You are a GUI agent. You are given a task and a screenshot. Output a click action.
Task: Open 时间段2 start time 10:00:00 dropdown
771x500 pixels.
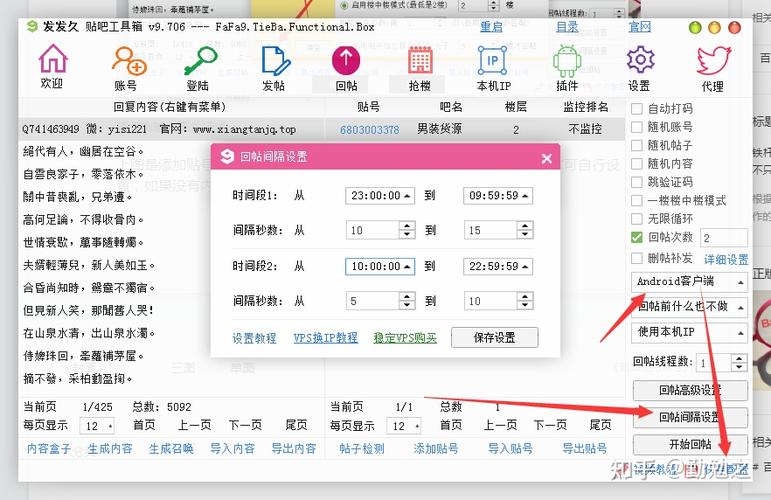pyautogui.click(x=380, y=266)
